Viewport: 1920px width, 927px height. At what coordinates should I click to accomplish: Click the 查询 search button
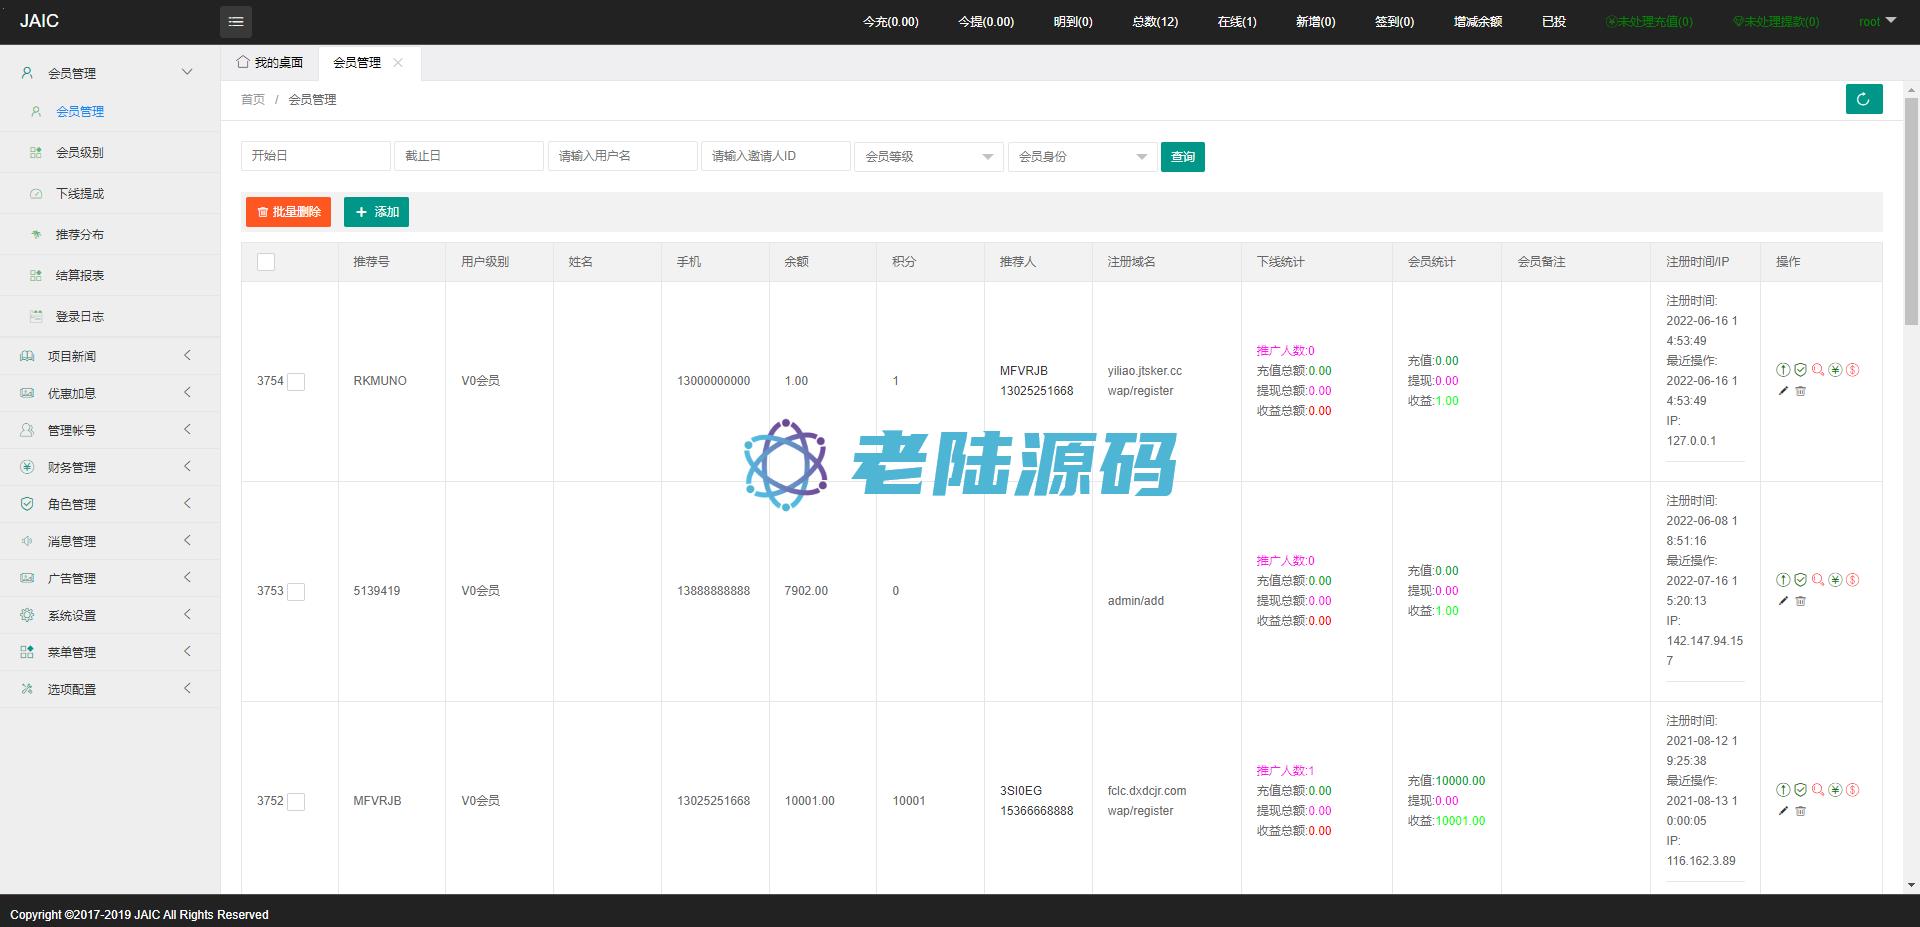click(x=1182, y=157)
